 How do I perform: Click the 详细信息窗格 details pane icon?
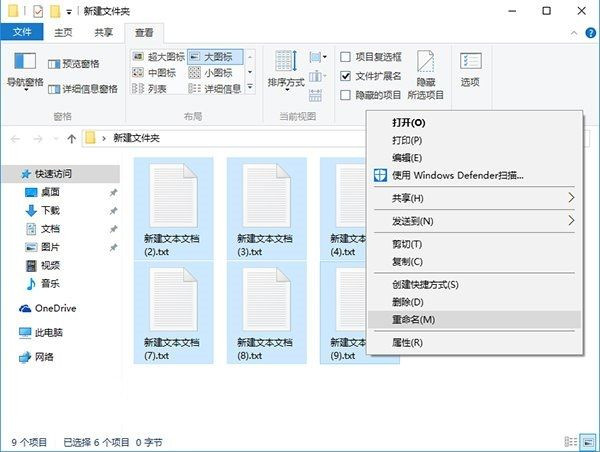point(53,88)
